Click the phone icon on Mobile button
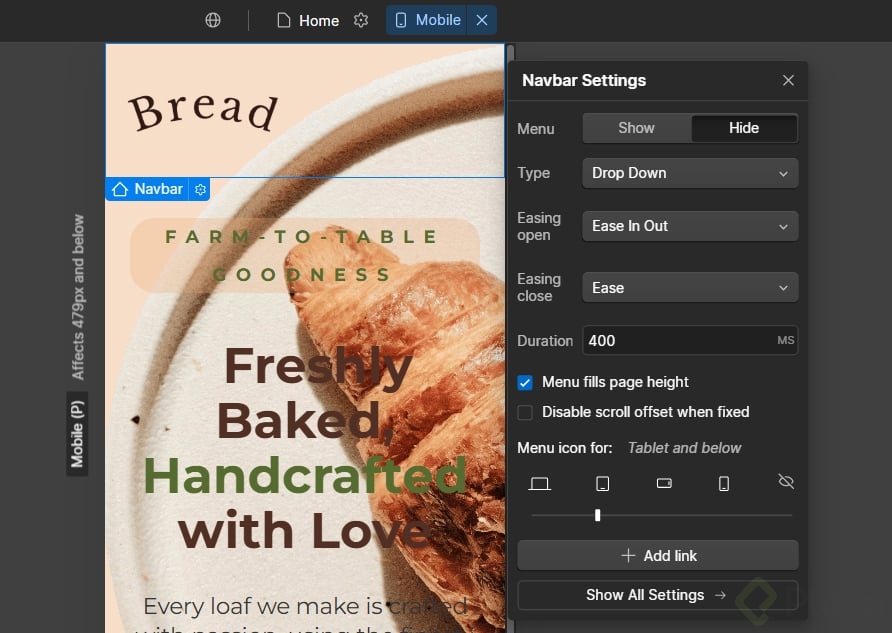Screen dimensions: 892x633 401,20
